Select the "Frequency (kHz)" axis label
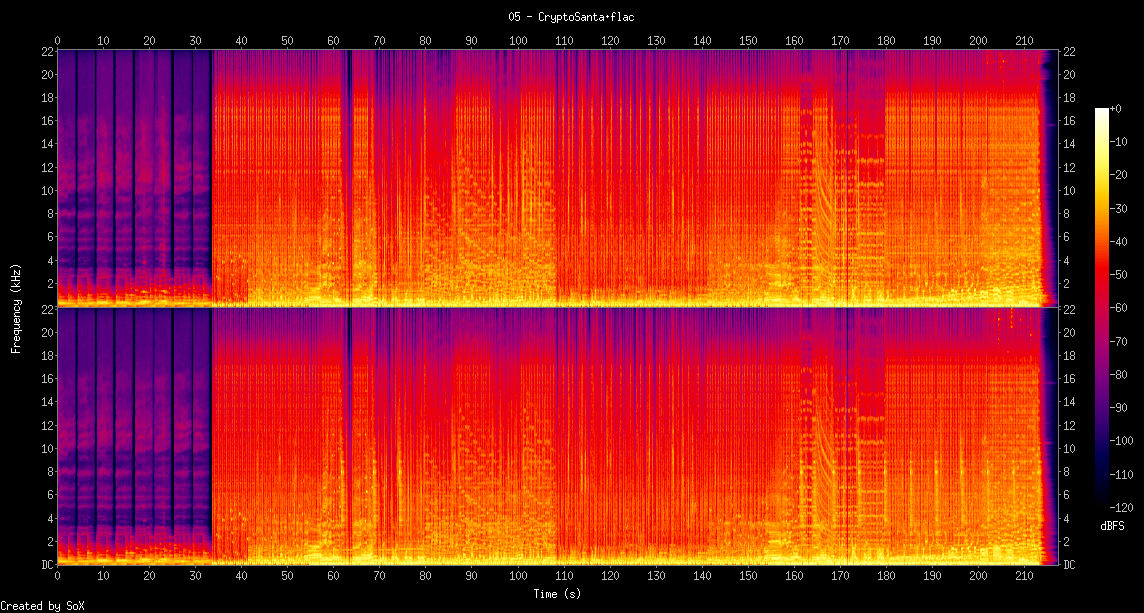 [16, 307]
